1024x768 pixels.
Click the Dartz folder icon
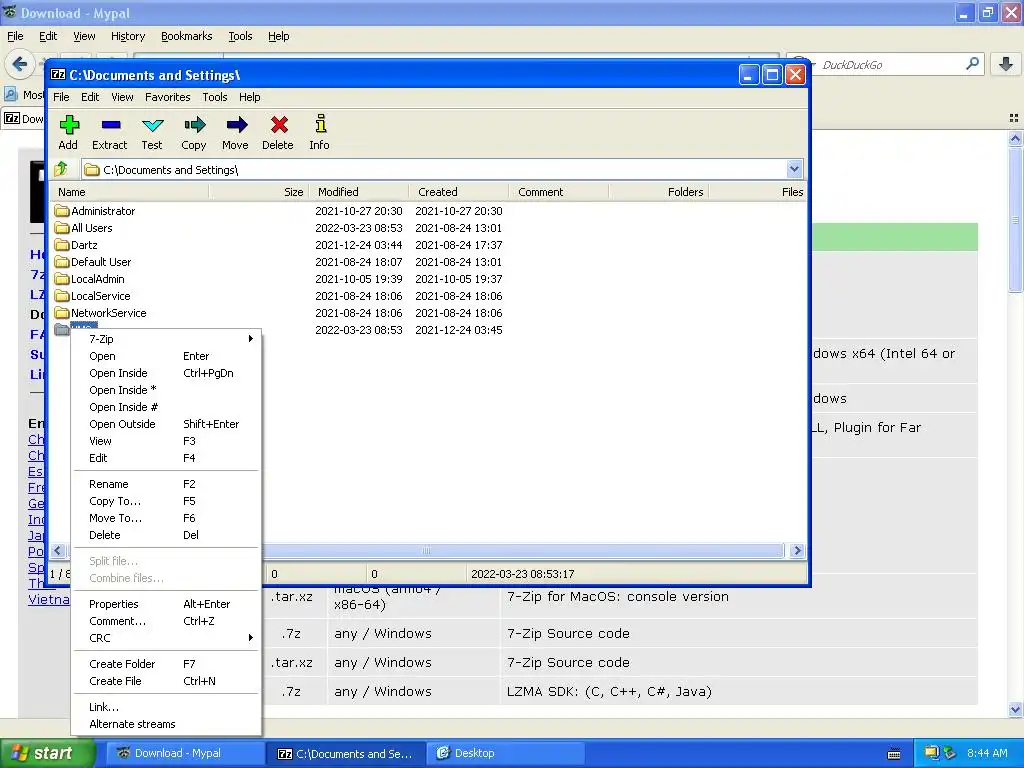[62, 244]
